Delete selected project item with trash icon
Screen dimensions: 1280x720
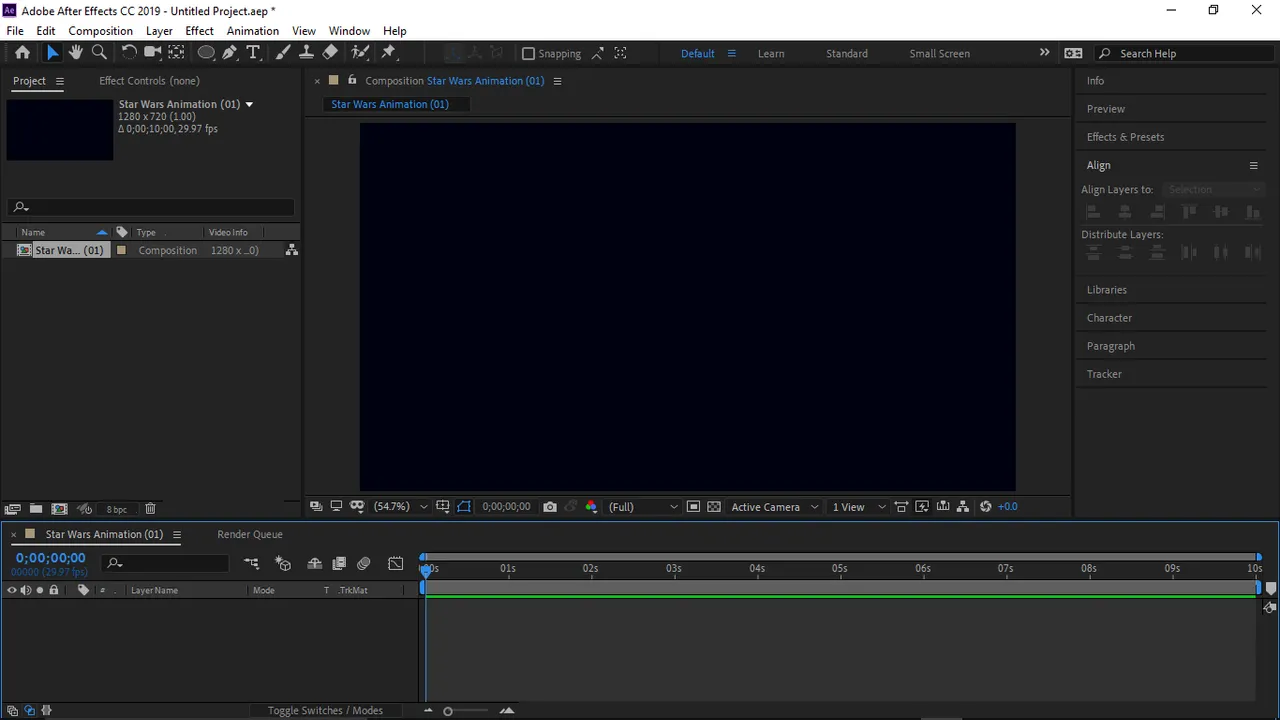[150, 509]
